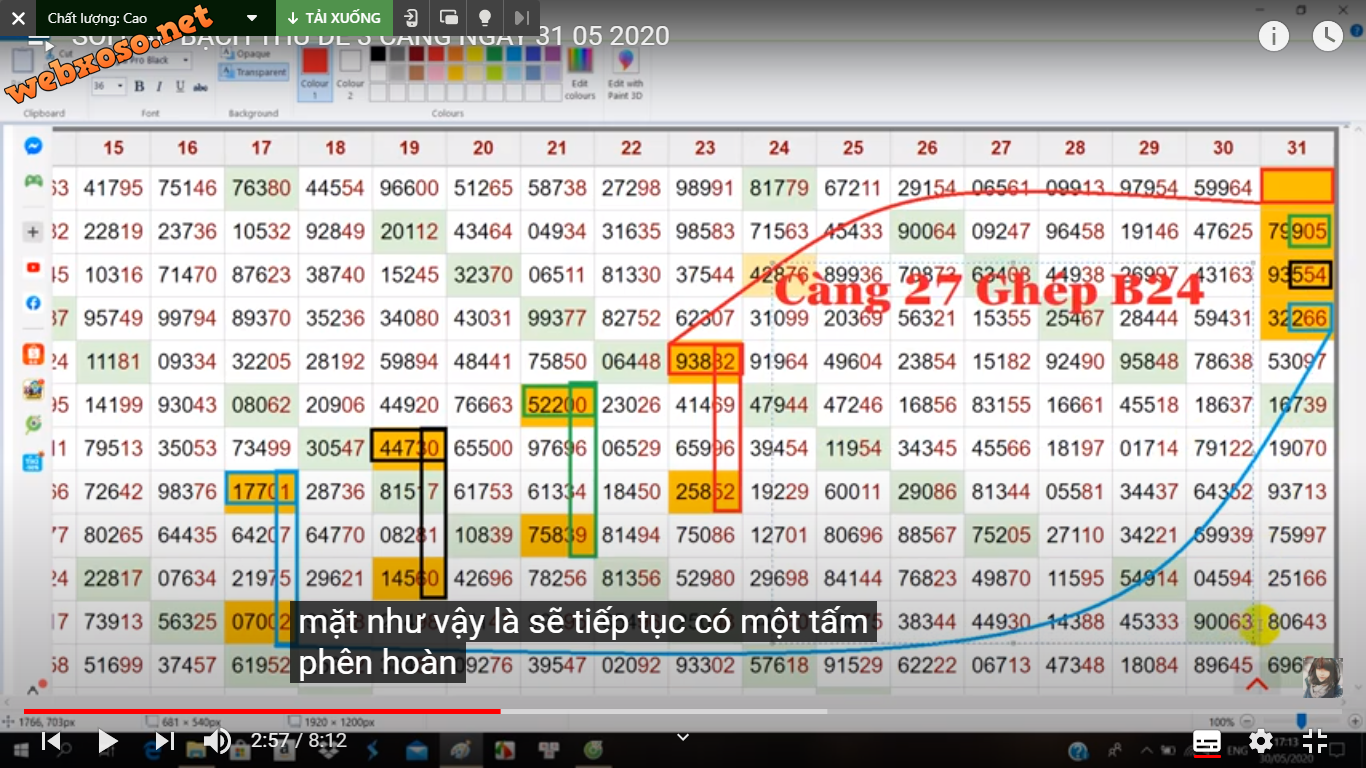Select Colour 1 red swatch in Paint
1366x768 pixels.
315,72
